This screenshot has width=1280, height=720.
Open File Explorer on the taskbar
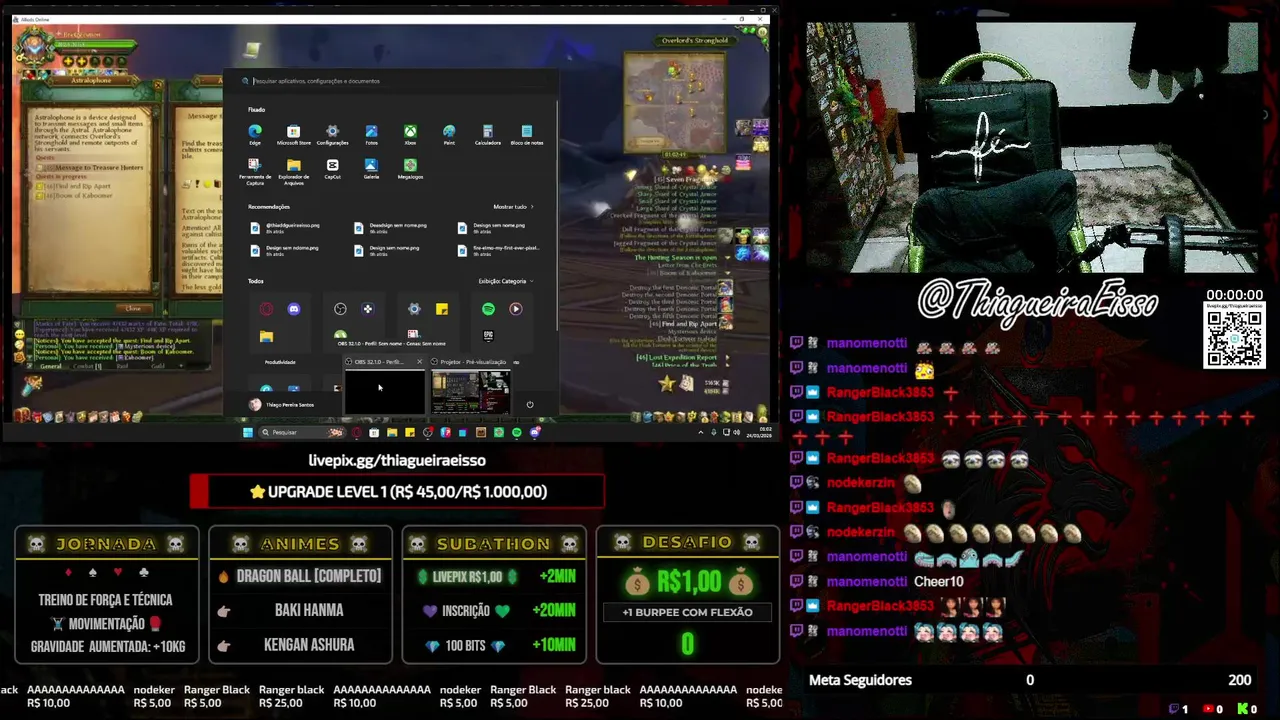[x=392, y=432]
